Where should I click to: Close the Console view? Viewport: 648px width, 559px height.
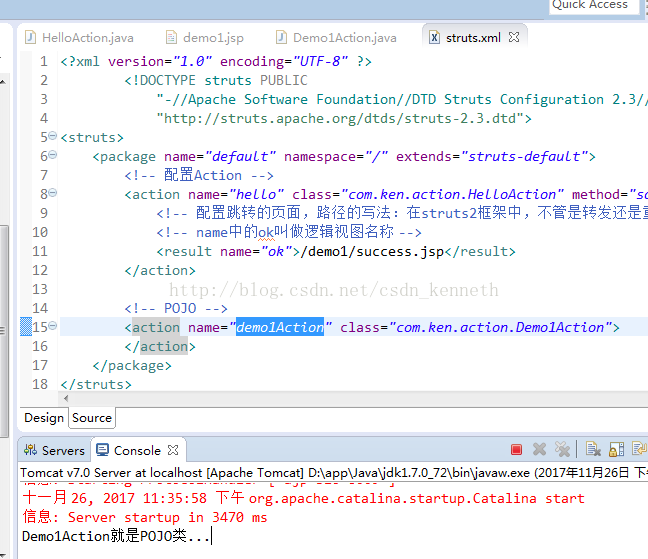[x=173, y=450]
